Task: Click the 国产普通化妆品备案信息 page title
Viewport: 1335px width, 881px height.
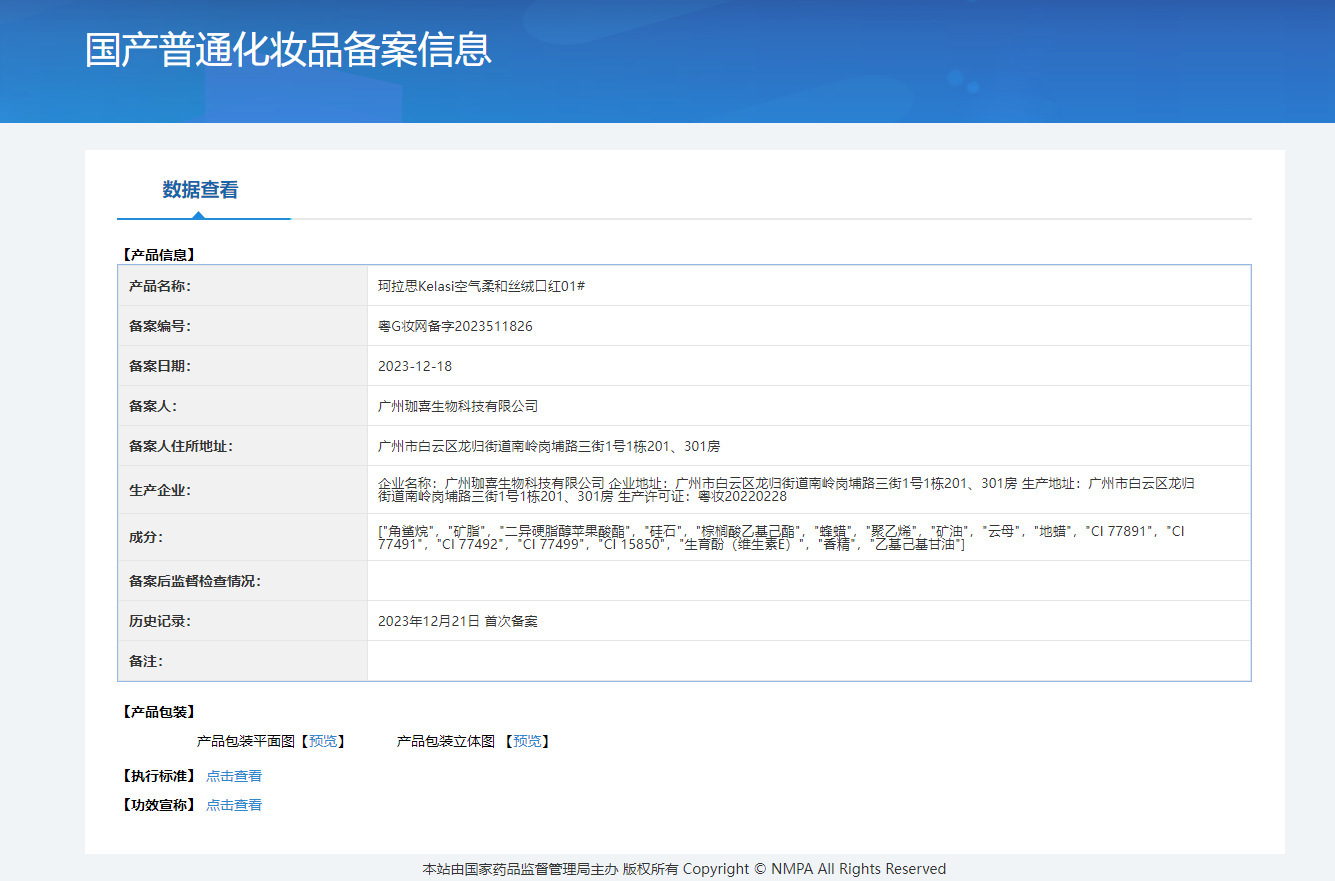Action: click(x=289, y=50)
